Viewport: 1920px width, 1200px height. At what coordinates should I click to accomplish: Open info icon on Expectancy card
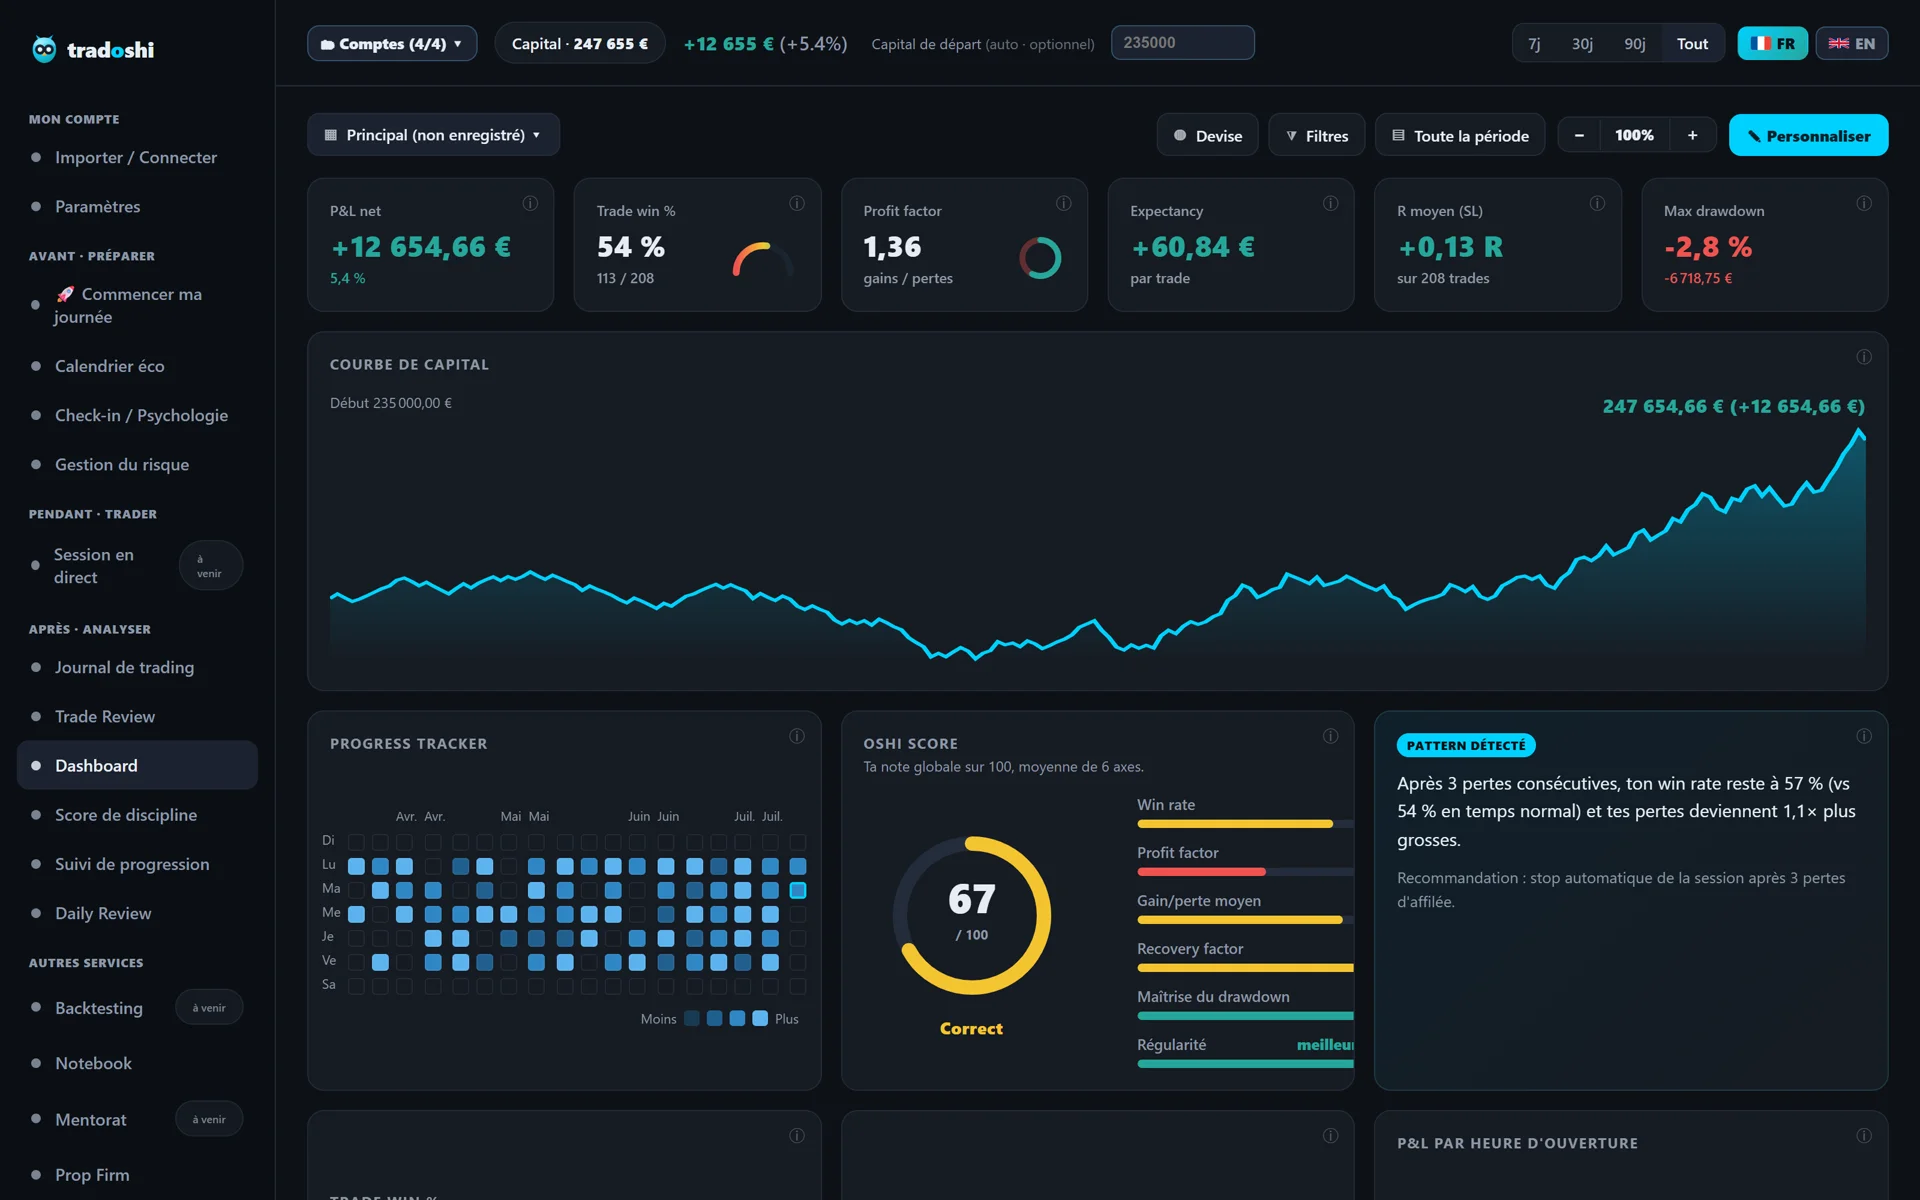click(1331, 203)
